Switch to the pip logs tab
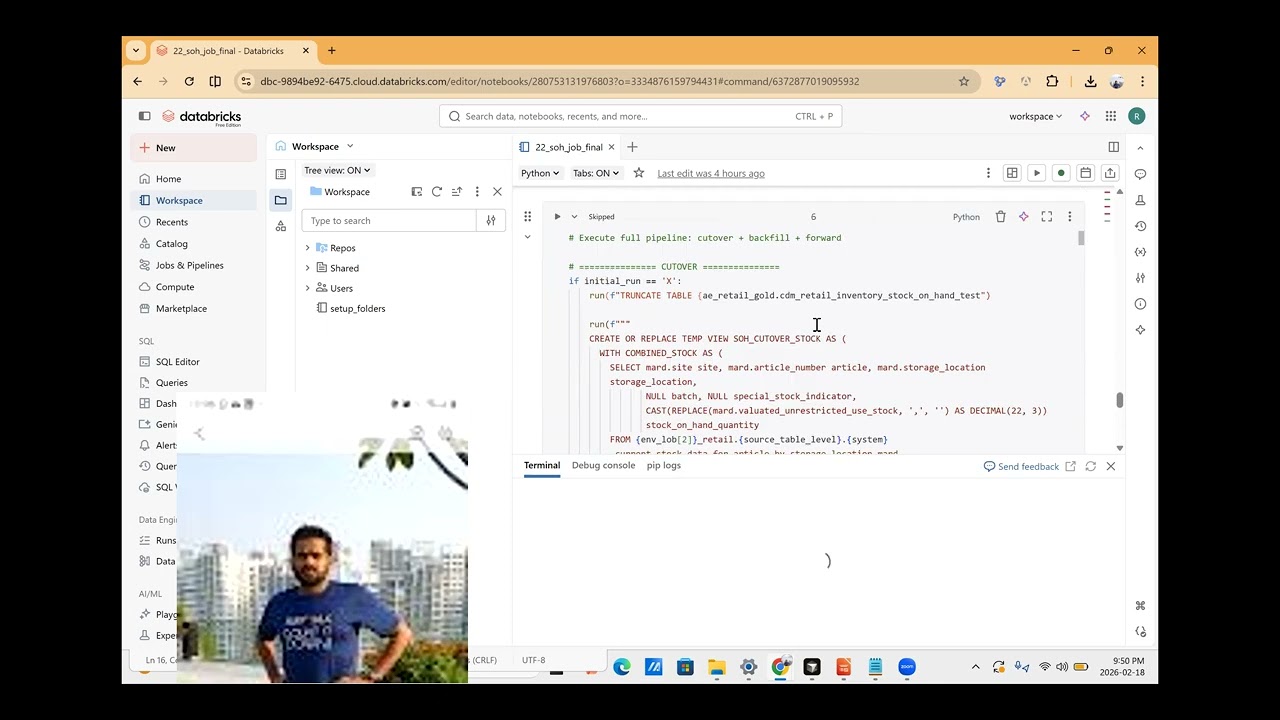This screenshot has width=1280, height=720. click(663, 465)
